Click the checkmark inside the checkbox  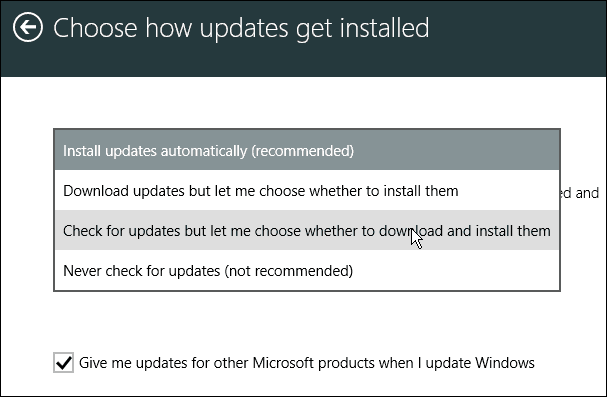tap(63, 363)
